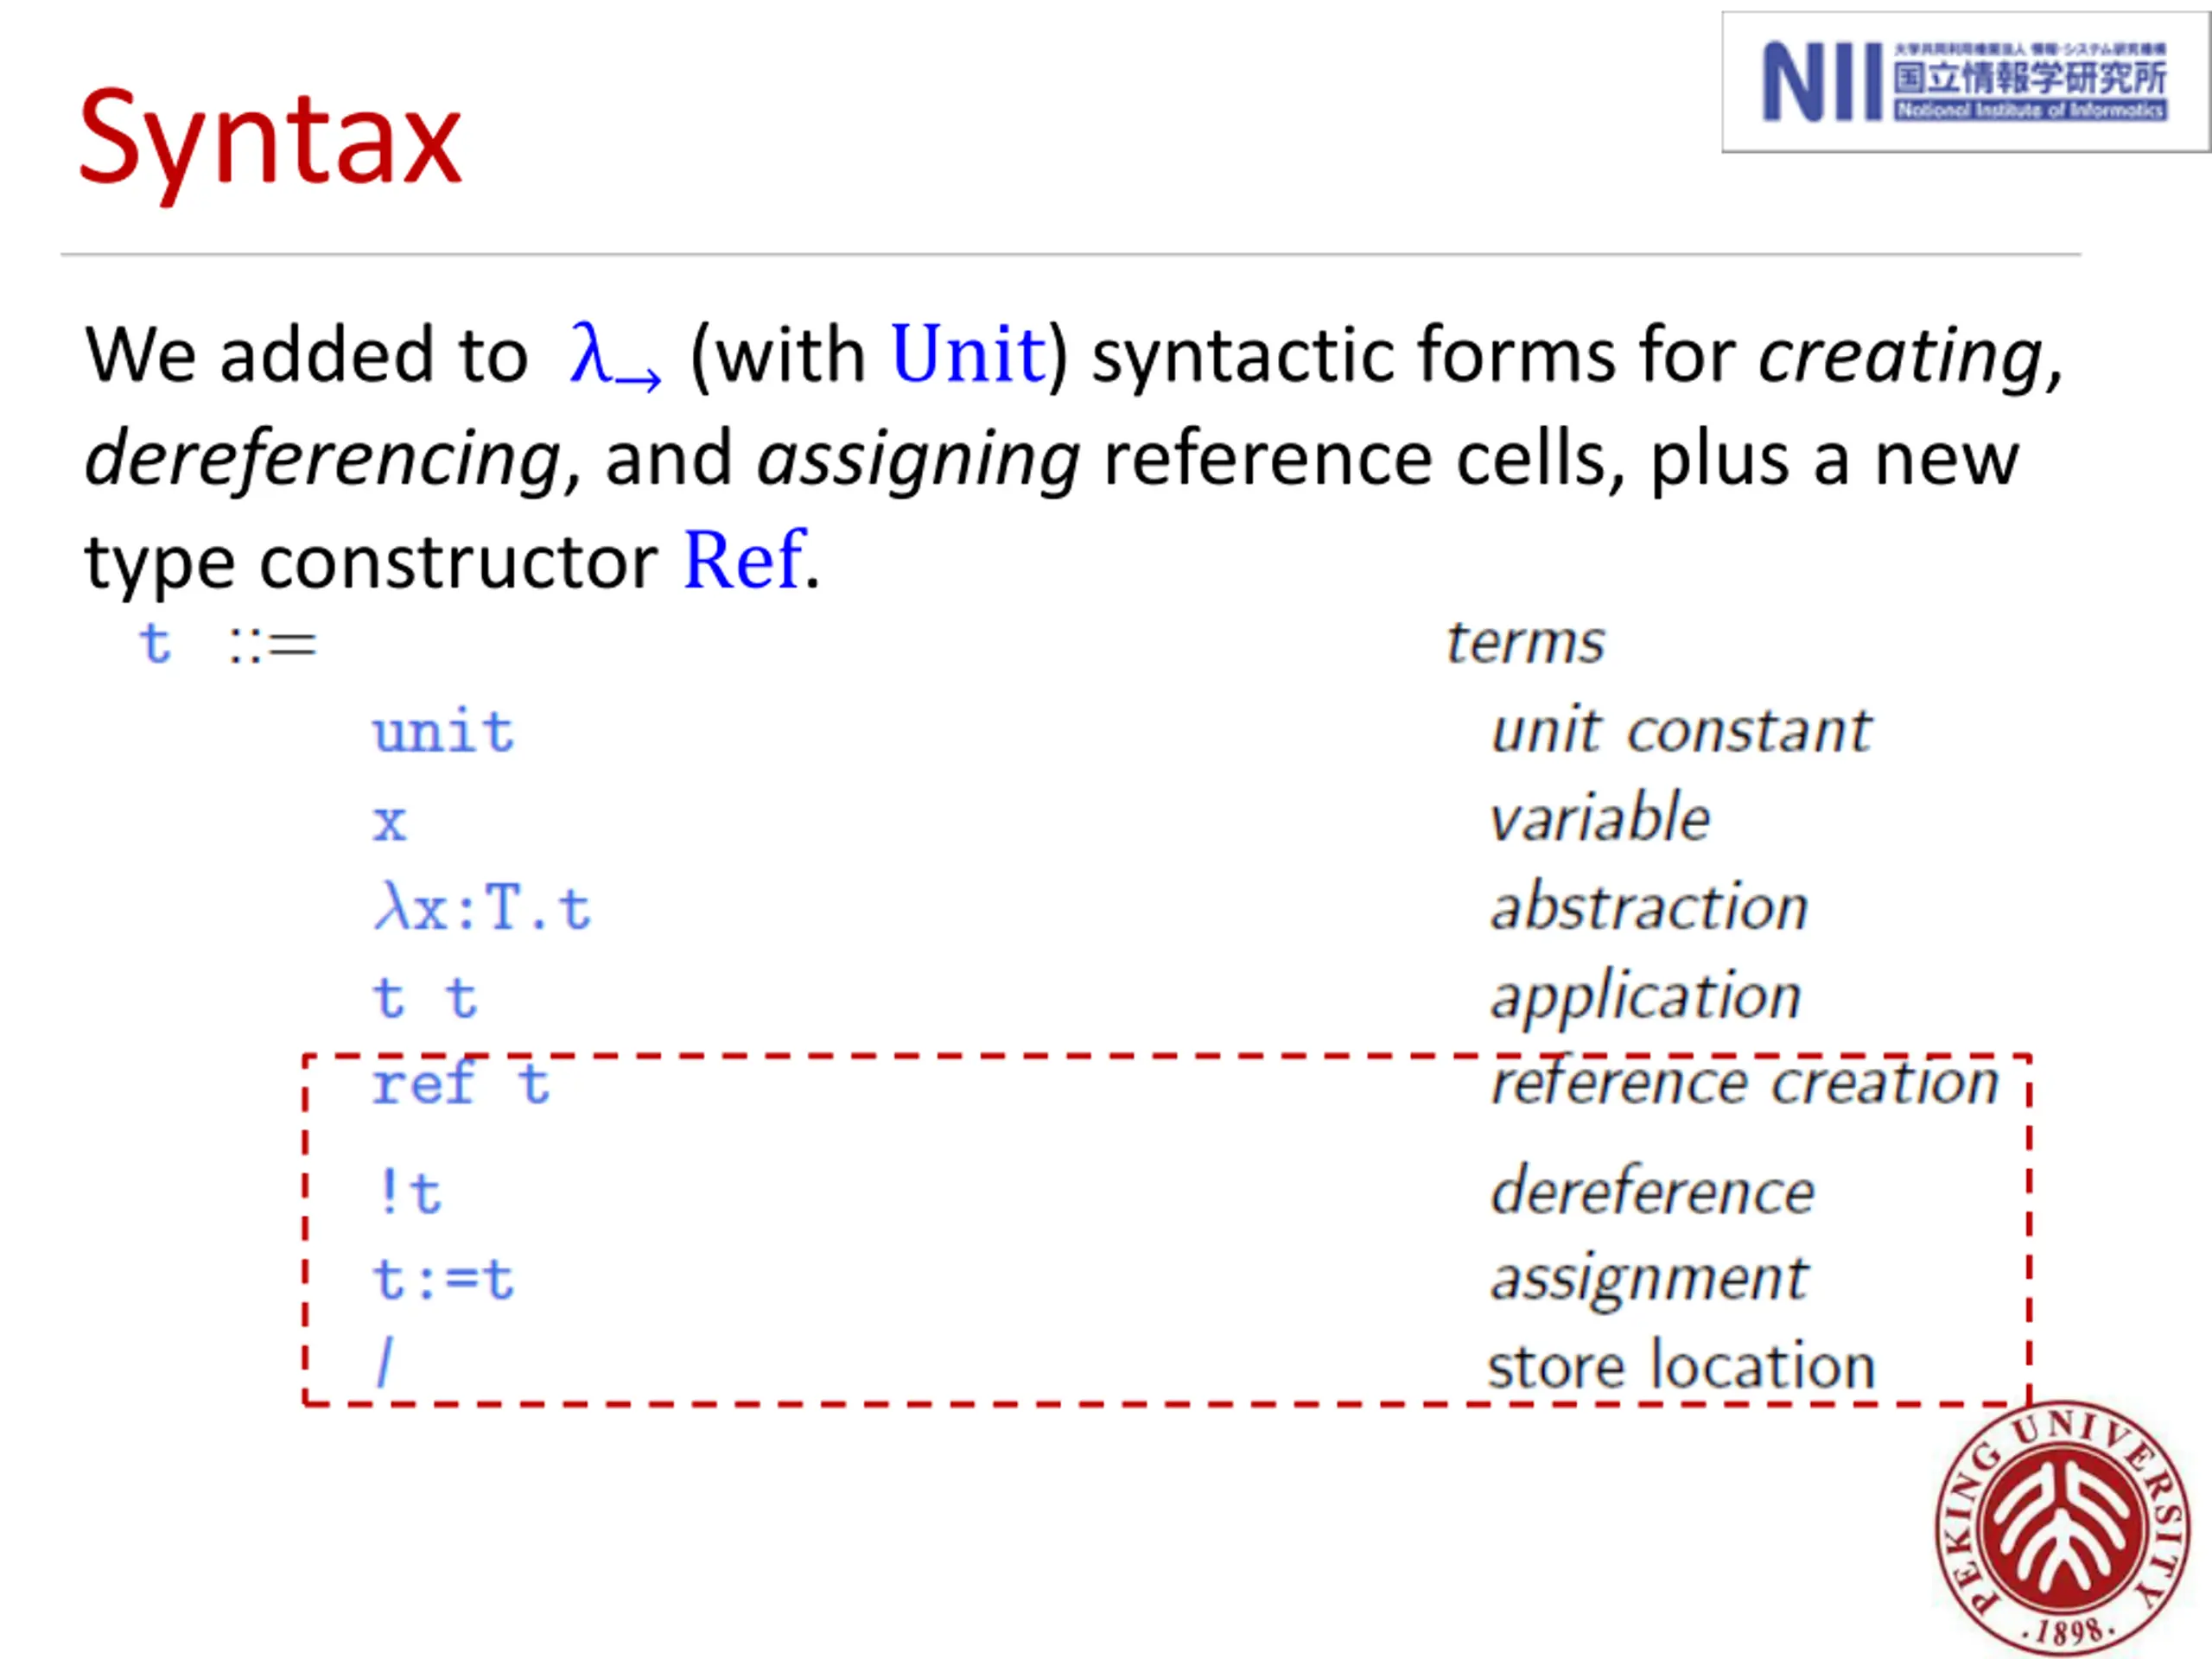This screenshot has height=1659, width=2212.
Task: Click the 'terms' label
Action: coord(1525,642)
